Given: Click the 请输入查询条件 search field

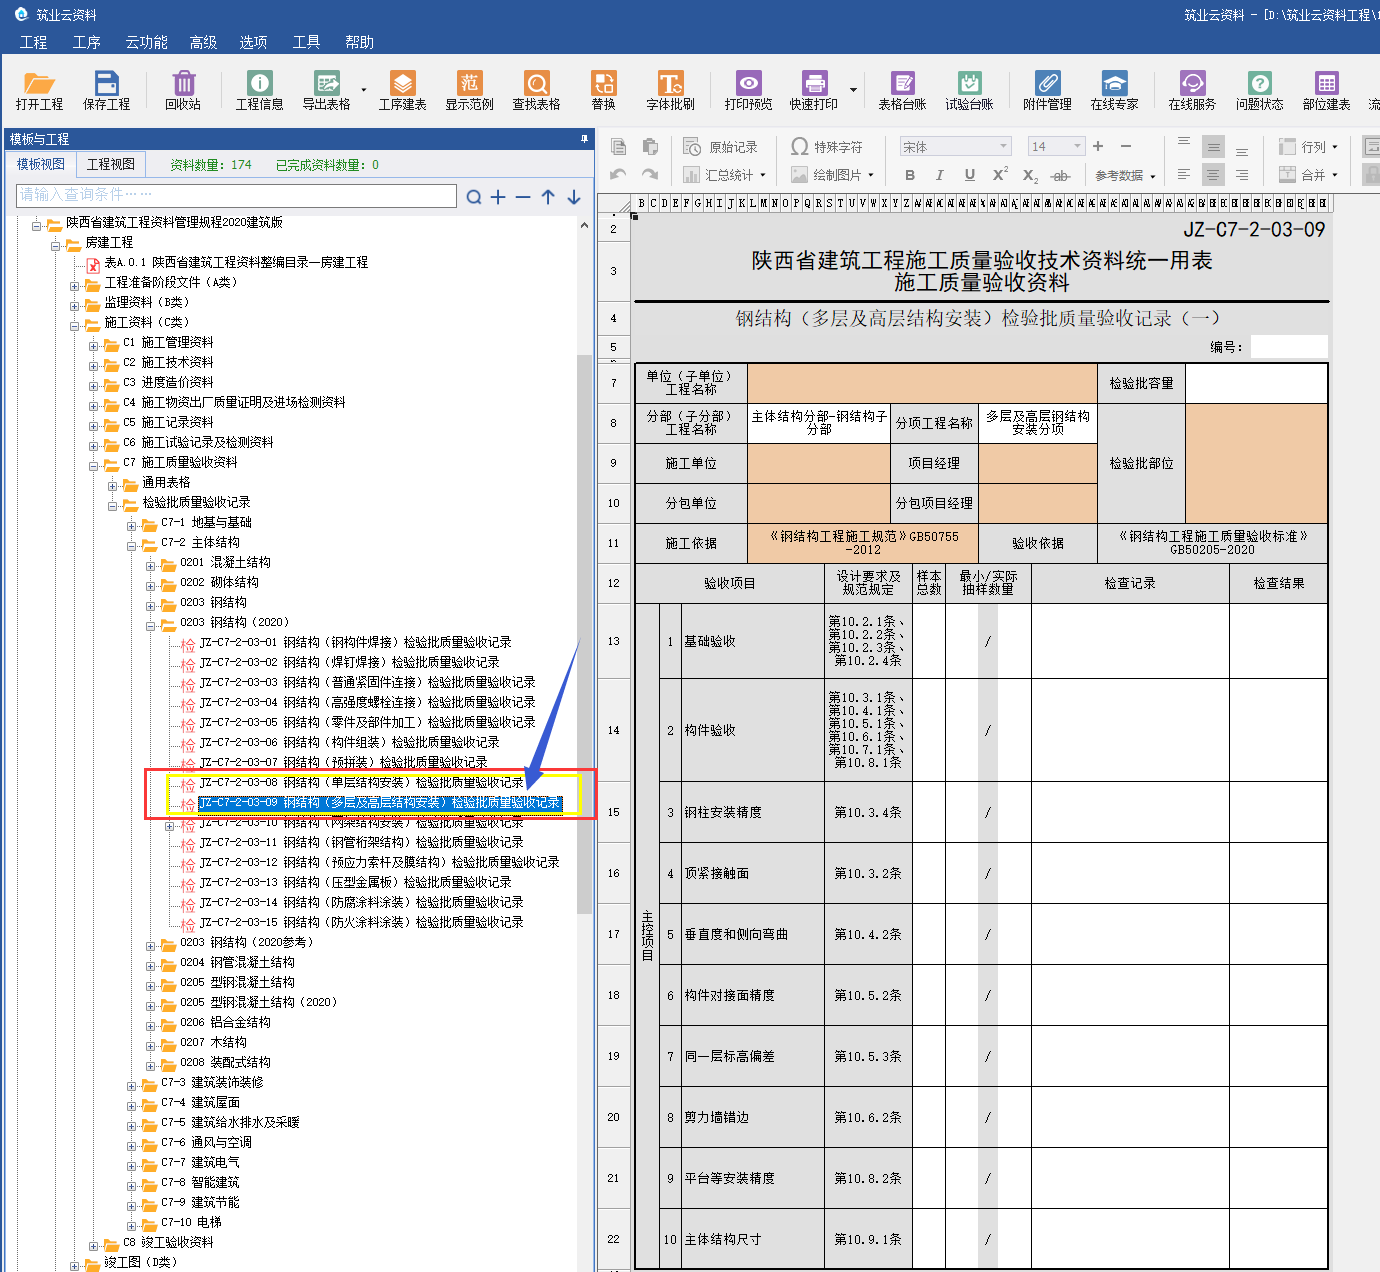Looking at the screenshot, I should click(237, 195).
